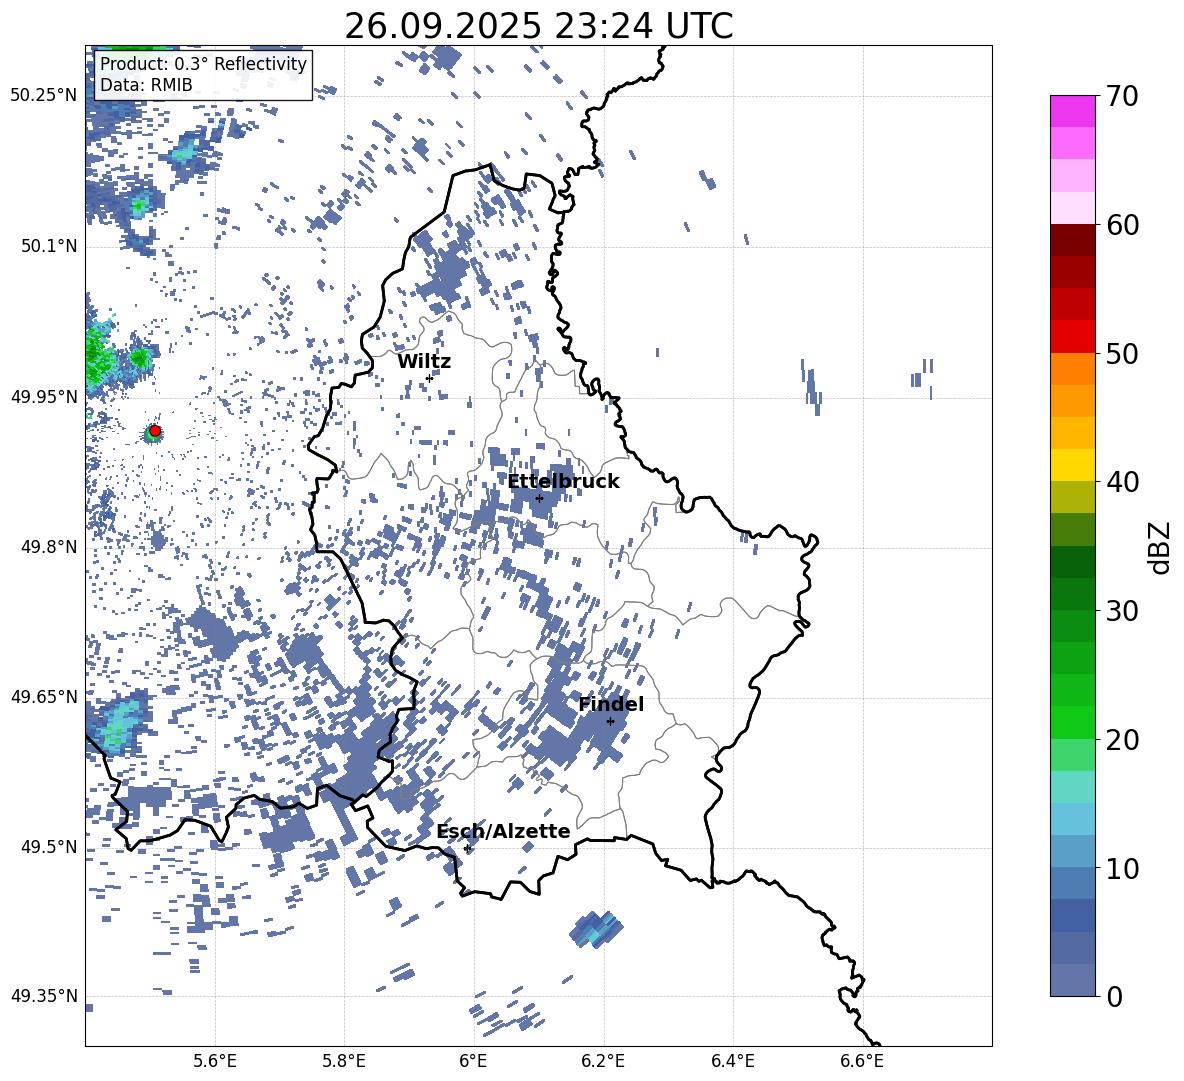
Task: Click the bright green colorbar segment above 20
Action: [x=1072, y=722]
